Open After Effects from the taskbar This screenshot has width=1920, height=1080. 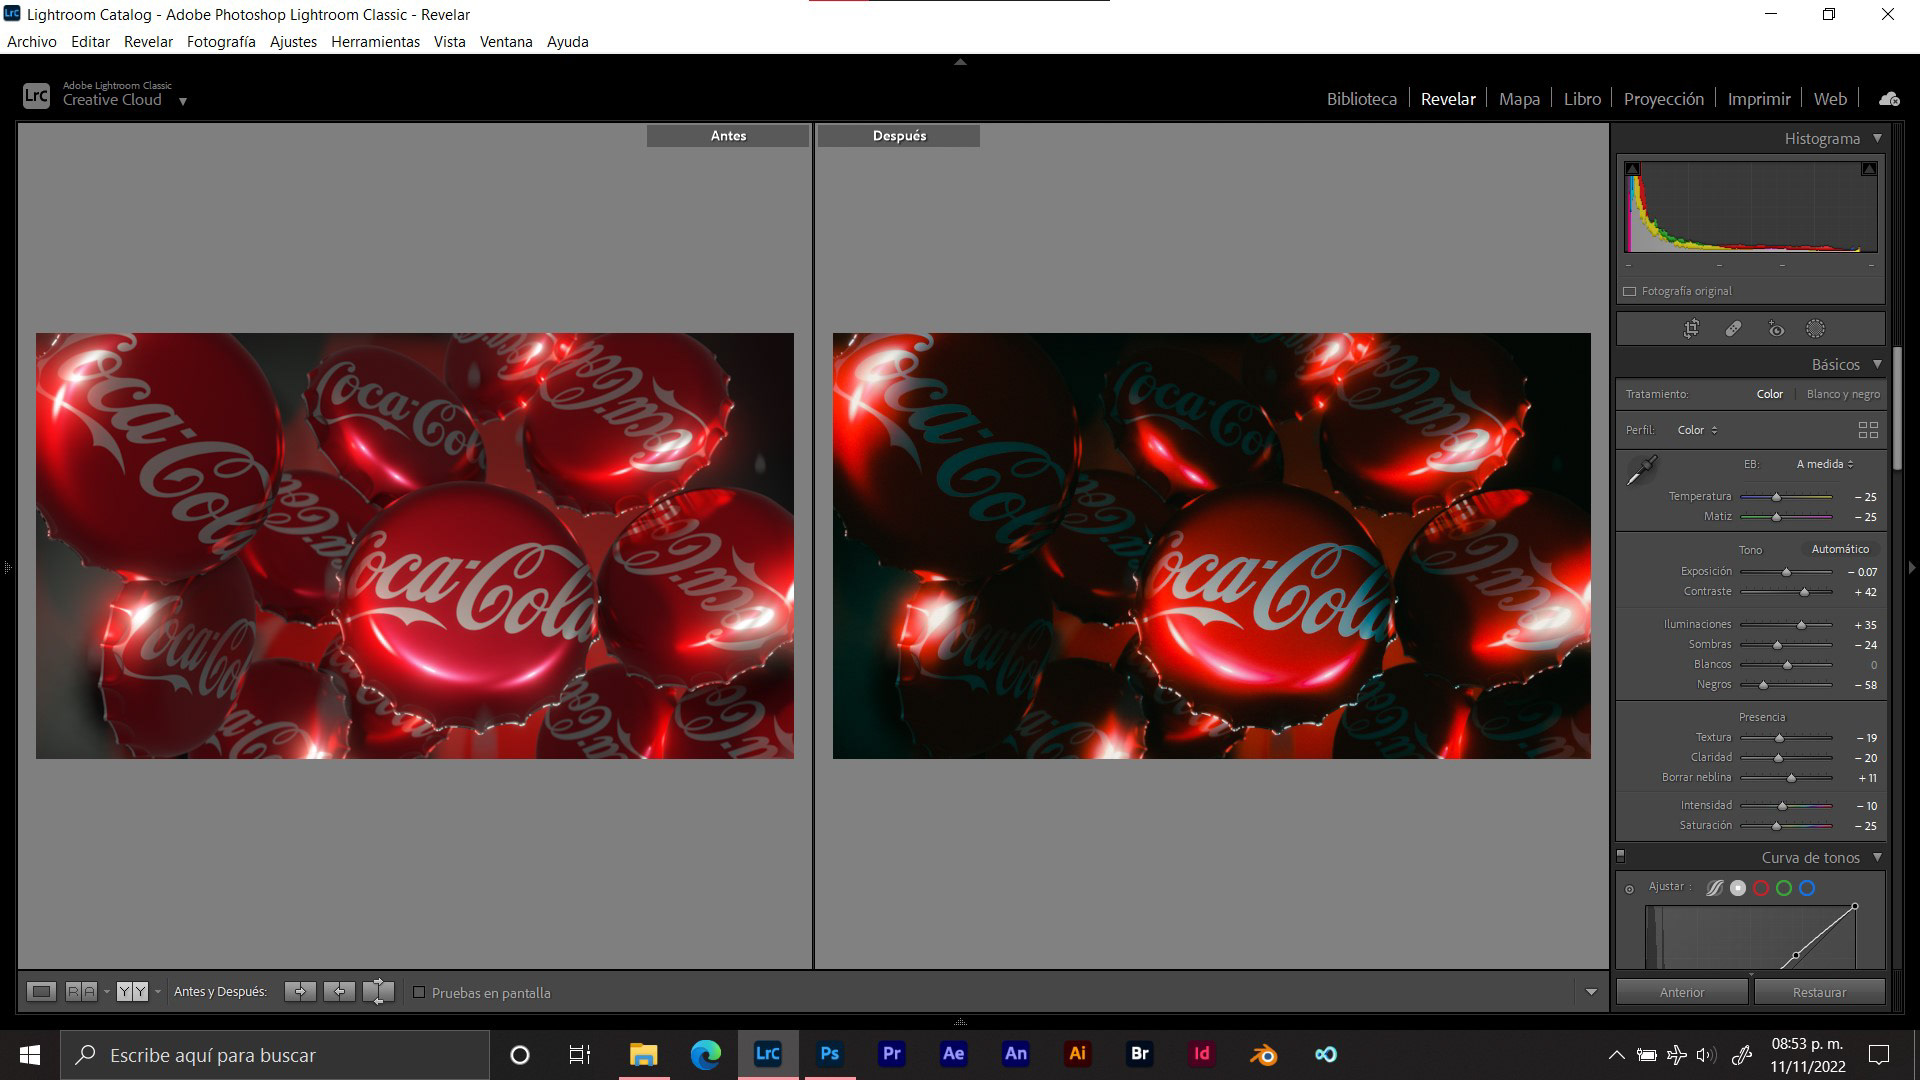(953, 1054)
